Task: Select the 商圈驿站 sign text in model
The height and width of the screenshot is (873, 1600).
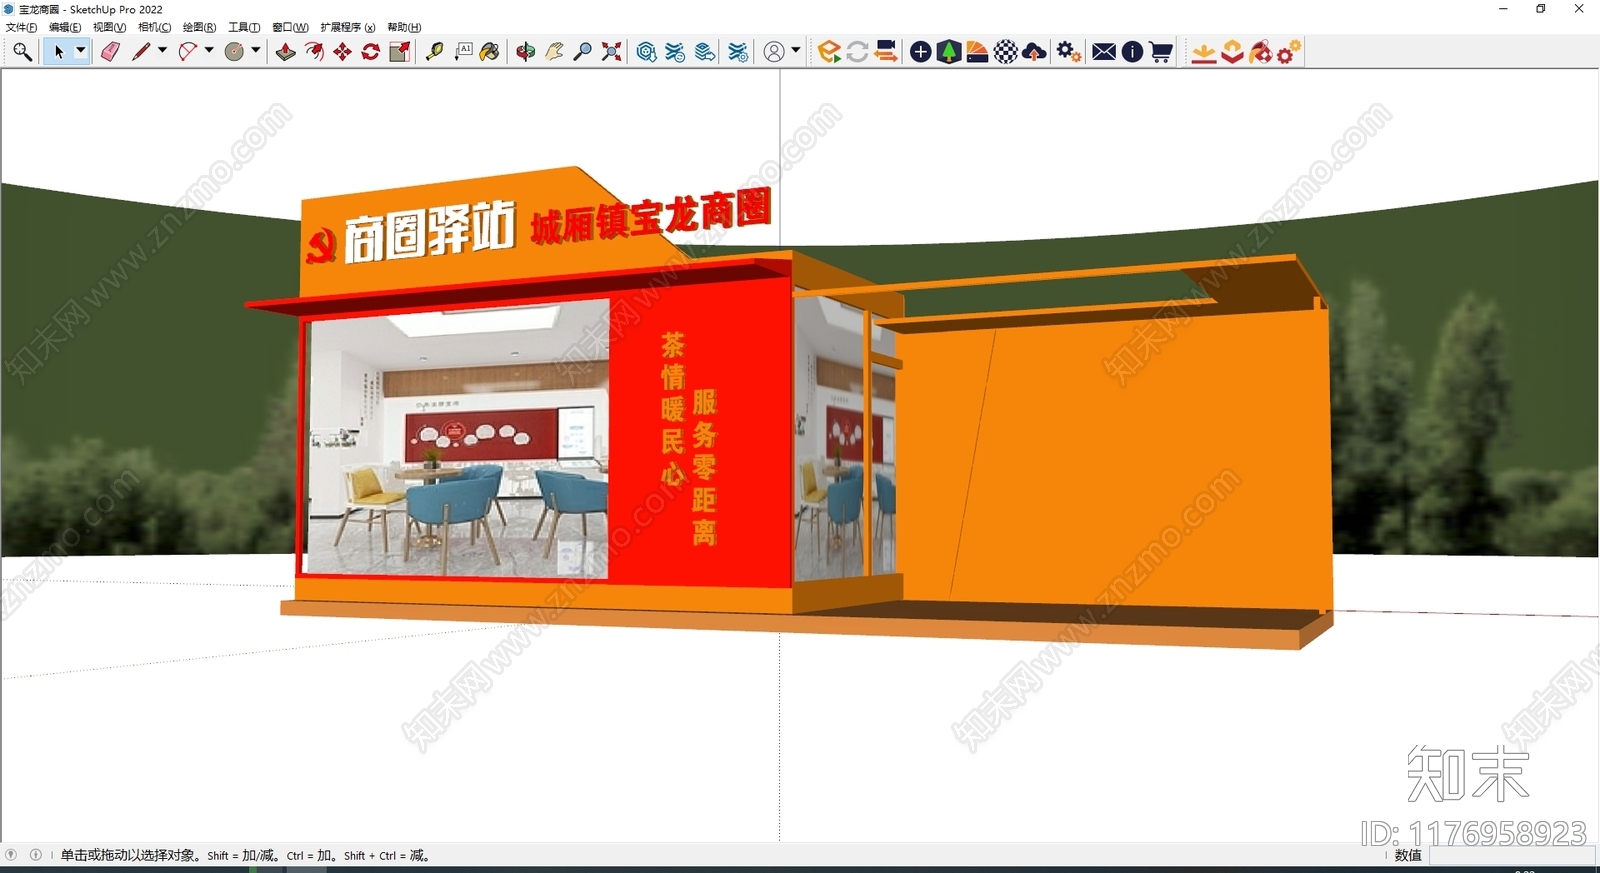Action: (429, 233)
